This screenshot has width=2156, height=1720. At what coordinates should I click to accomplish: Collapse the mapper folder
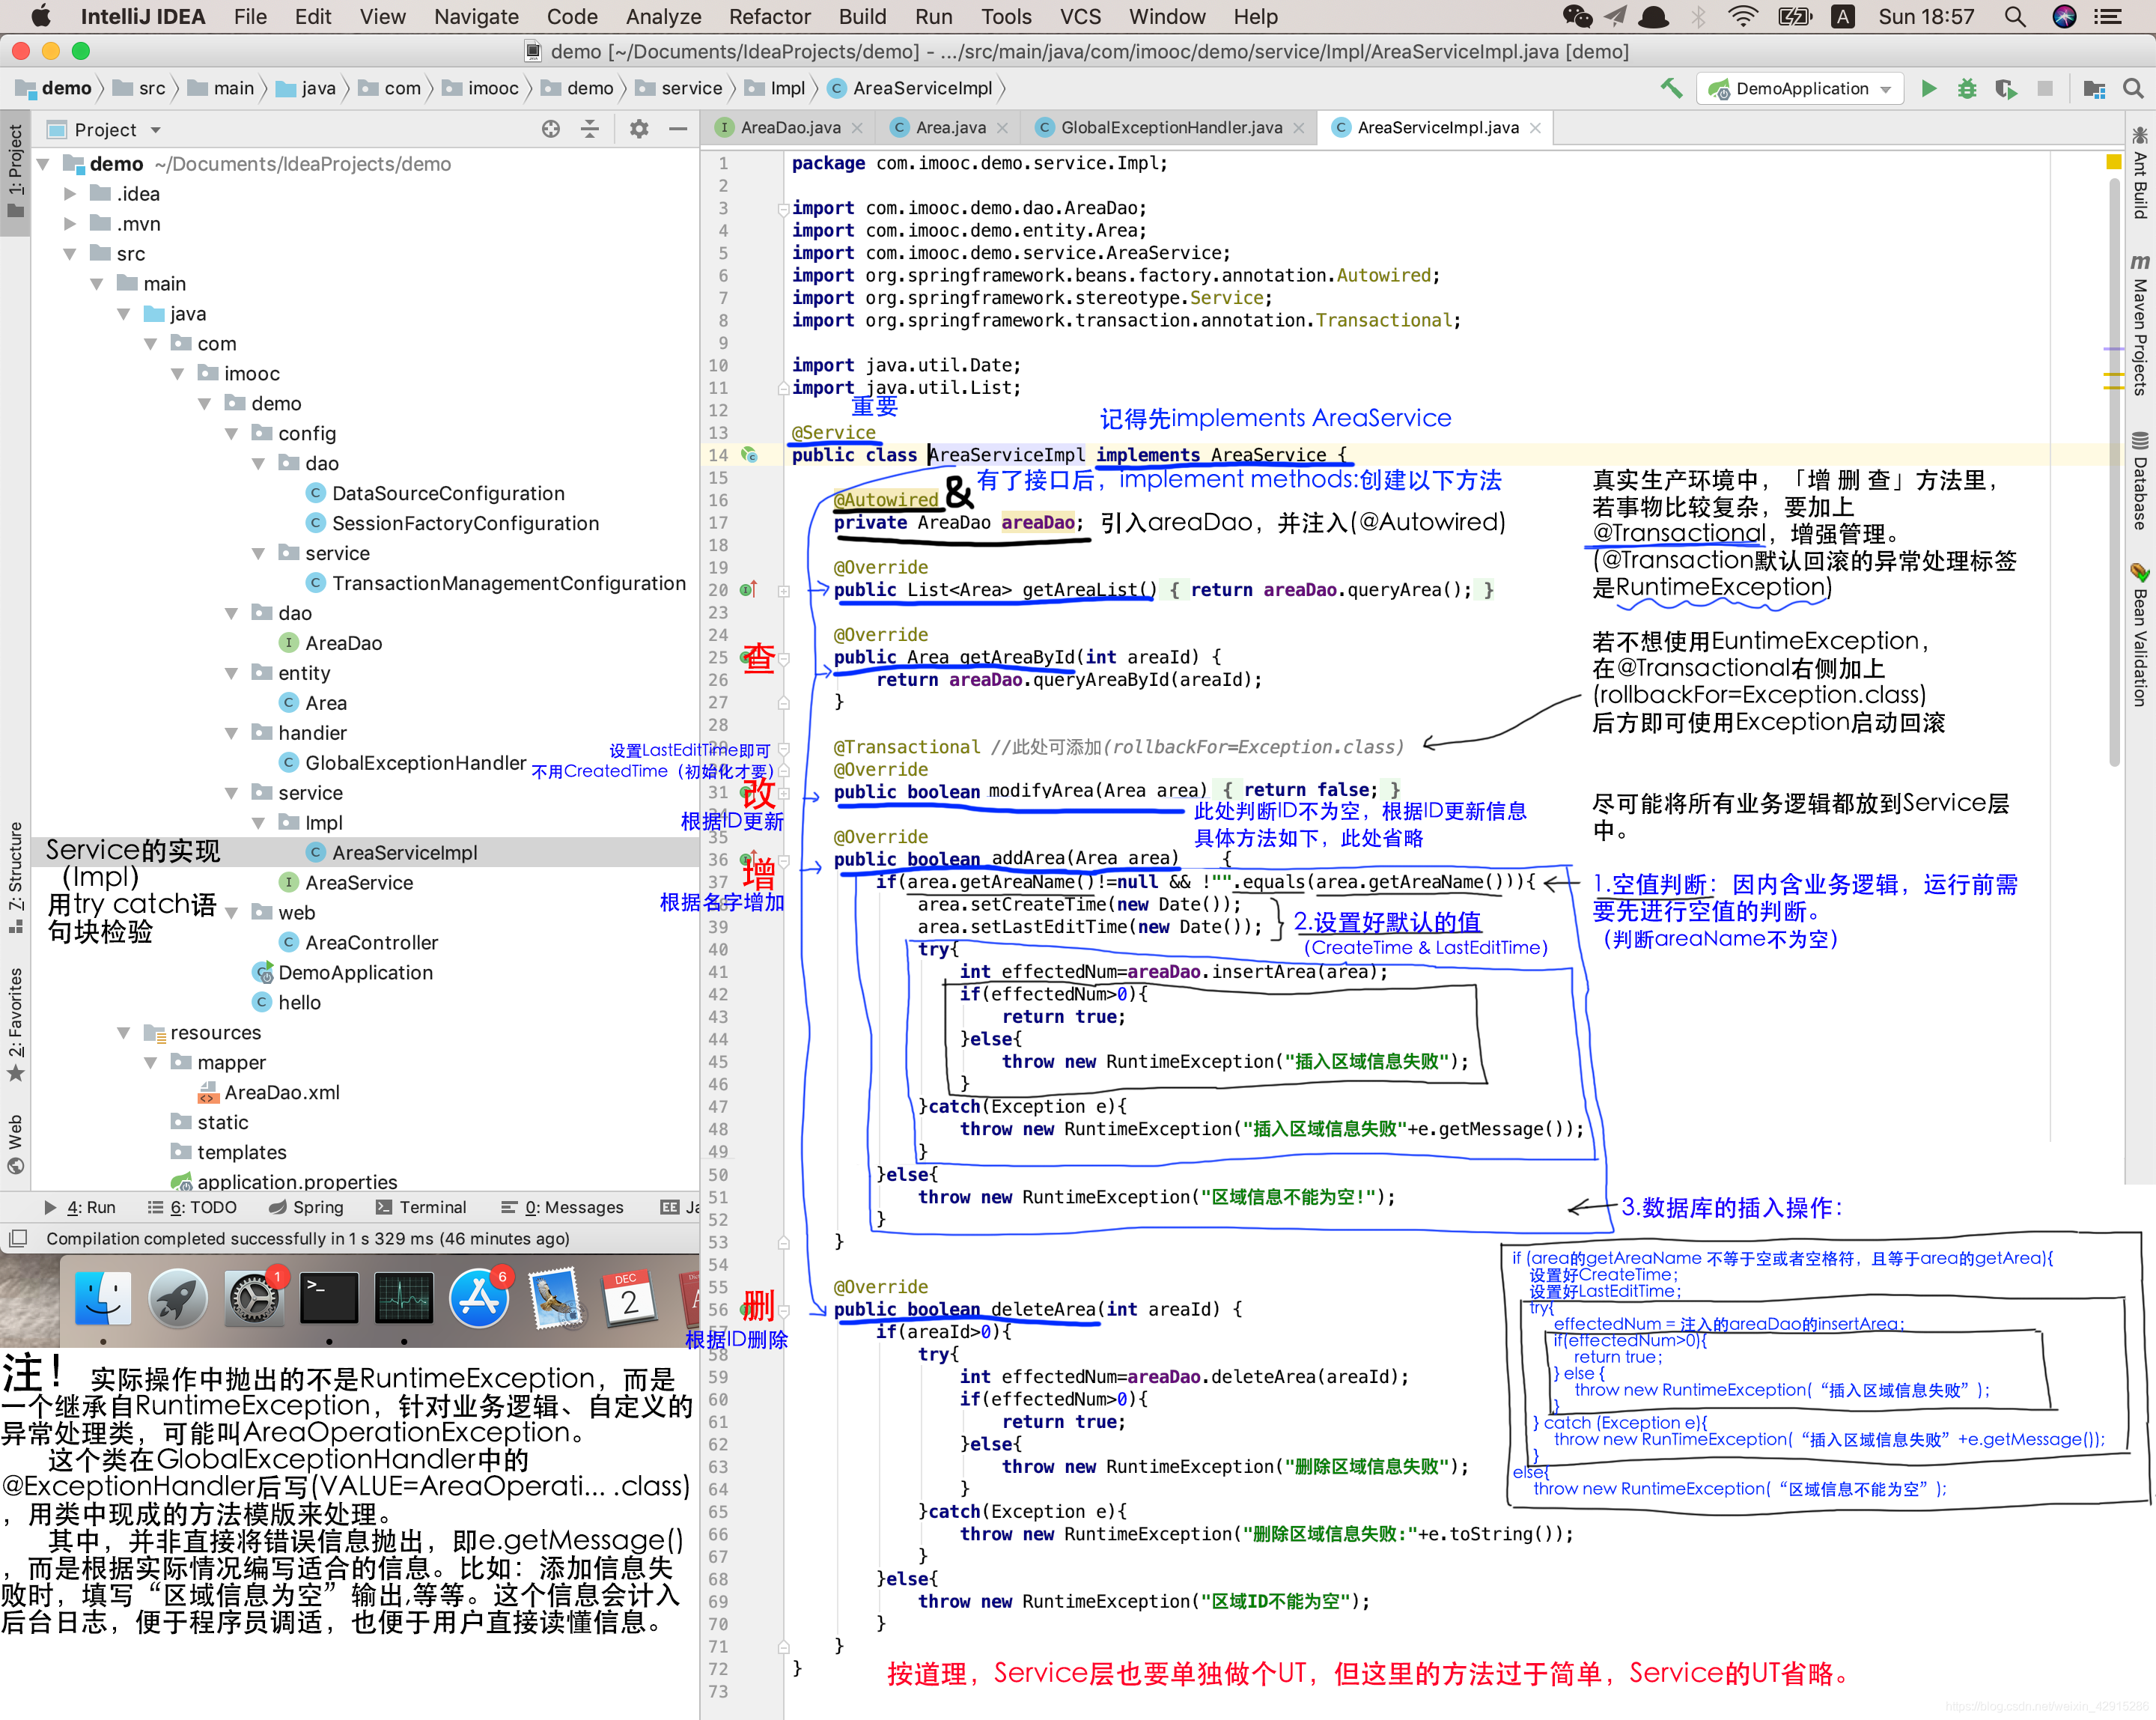click(150, 1063)
